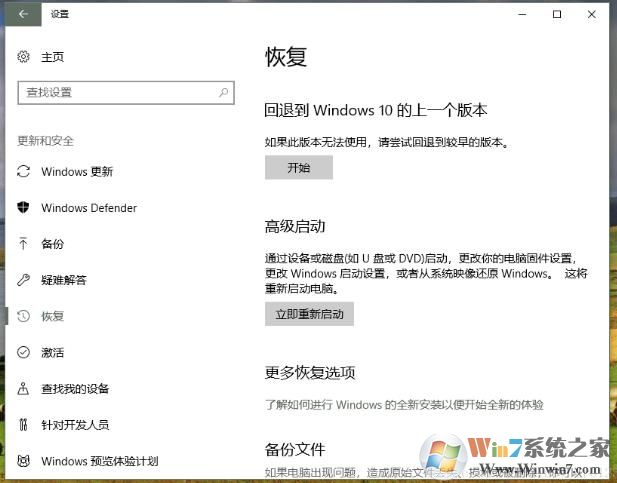Screen dimensions: 617x483
Task: Click the 疑难解答 wrench icon
Action: [23, 280]
